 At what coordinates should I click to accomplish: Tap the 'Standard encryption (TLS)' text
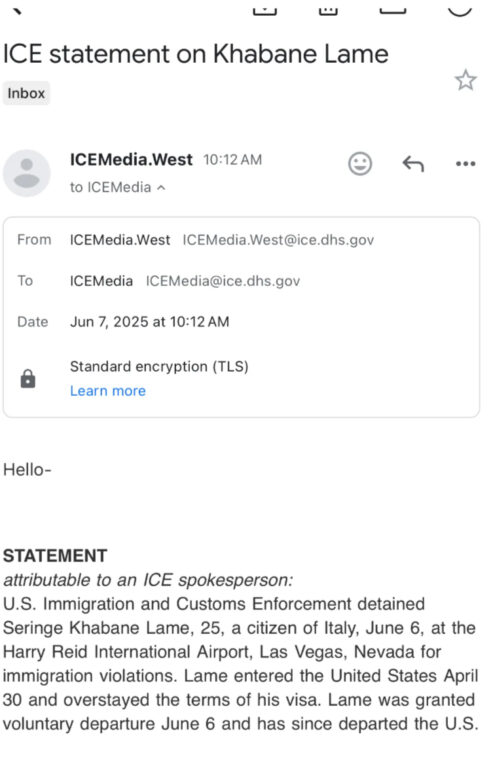(159, 366)
